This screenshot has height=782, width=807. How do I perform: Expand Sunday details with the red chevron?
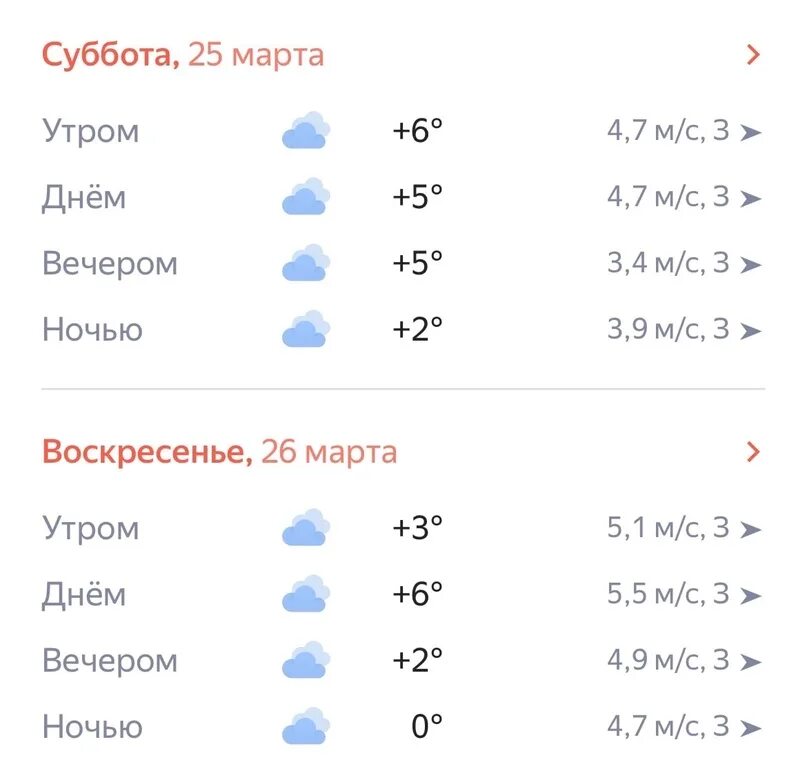pyautogui.click(x=753, y=451)
